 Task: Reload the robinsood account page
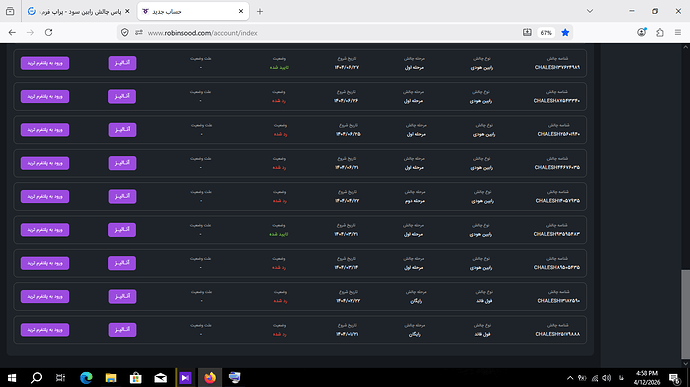click(48, 33)
